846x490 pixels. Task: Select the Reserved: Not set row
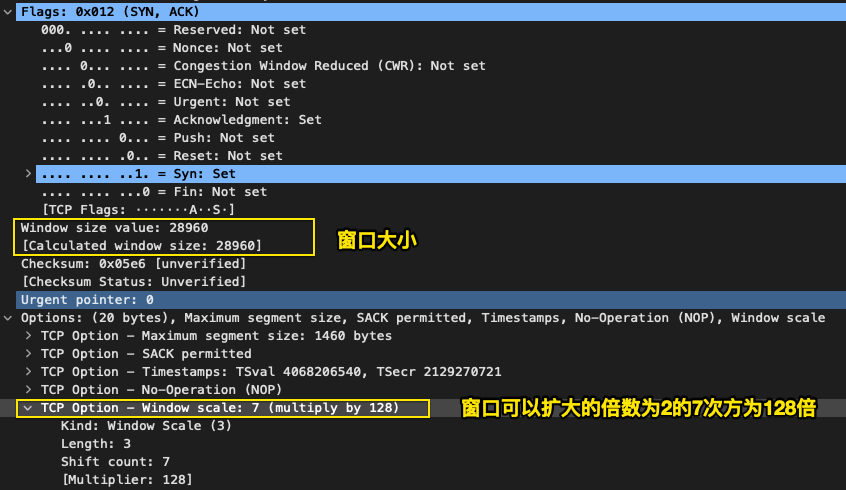coord(173,30)
